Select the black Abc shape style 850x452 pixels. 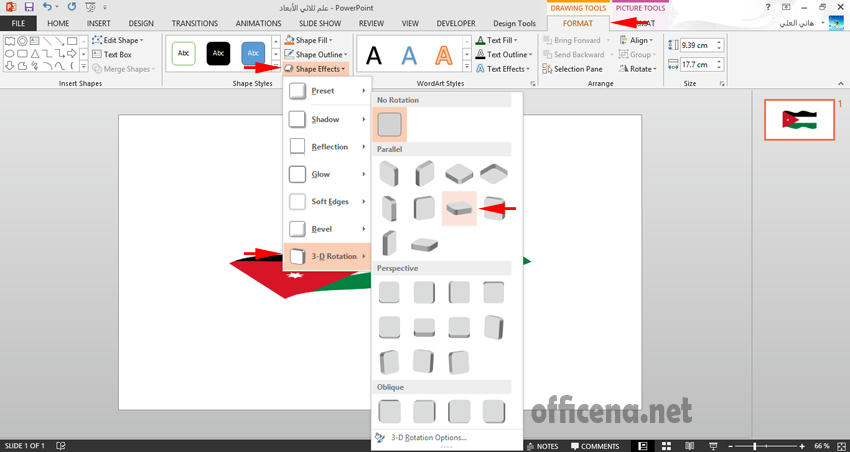pos(218,54)
